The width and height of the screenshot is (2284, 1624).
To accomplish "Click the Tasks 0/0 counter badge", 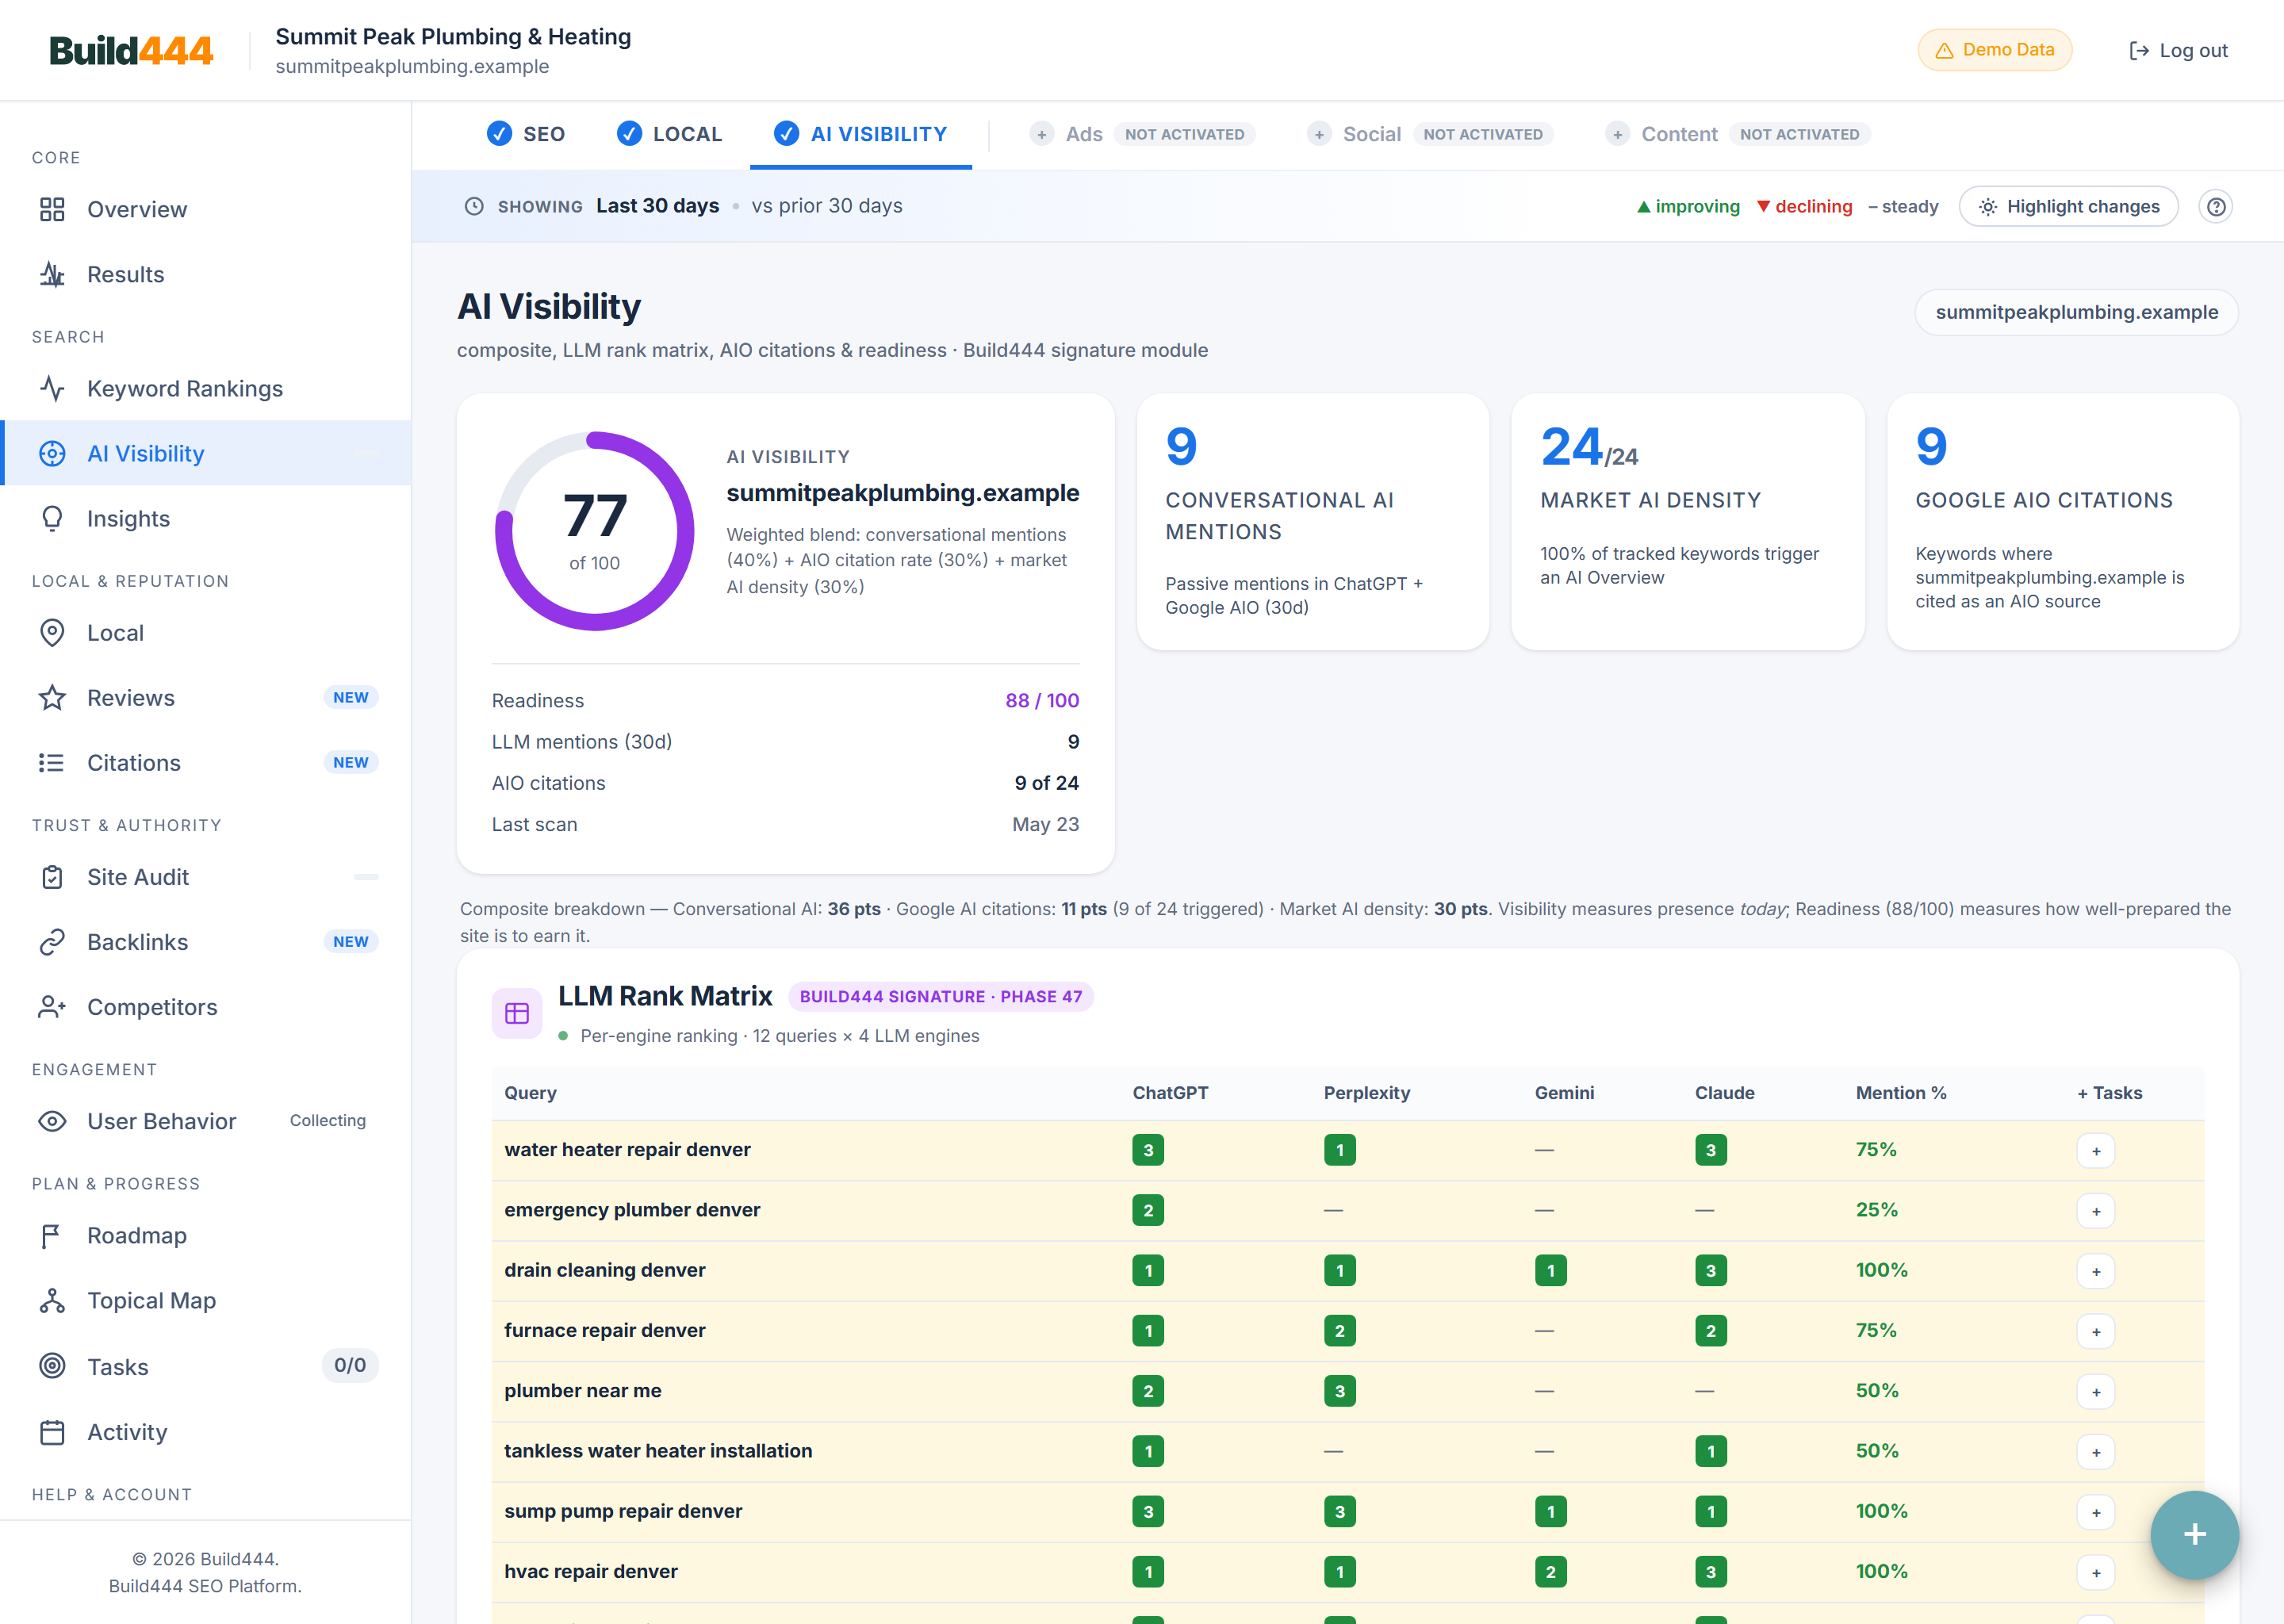I will pyautogui.click(x=350, y=1365).
